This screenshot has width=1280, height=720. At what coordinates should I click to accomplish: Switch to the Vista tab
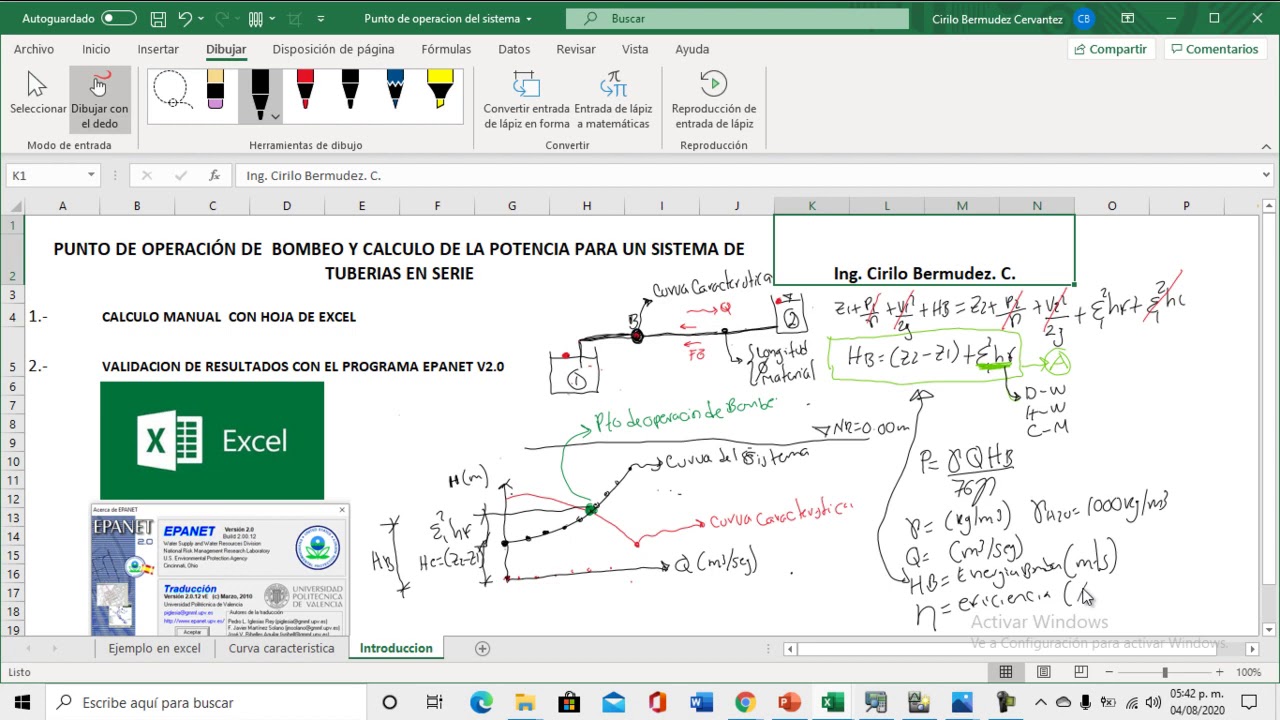tap(635, 49)
